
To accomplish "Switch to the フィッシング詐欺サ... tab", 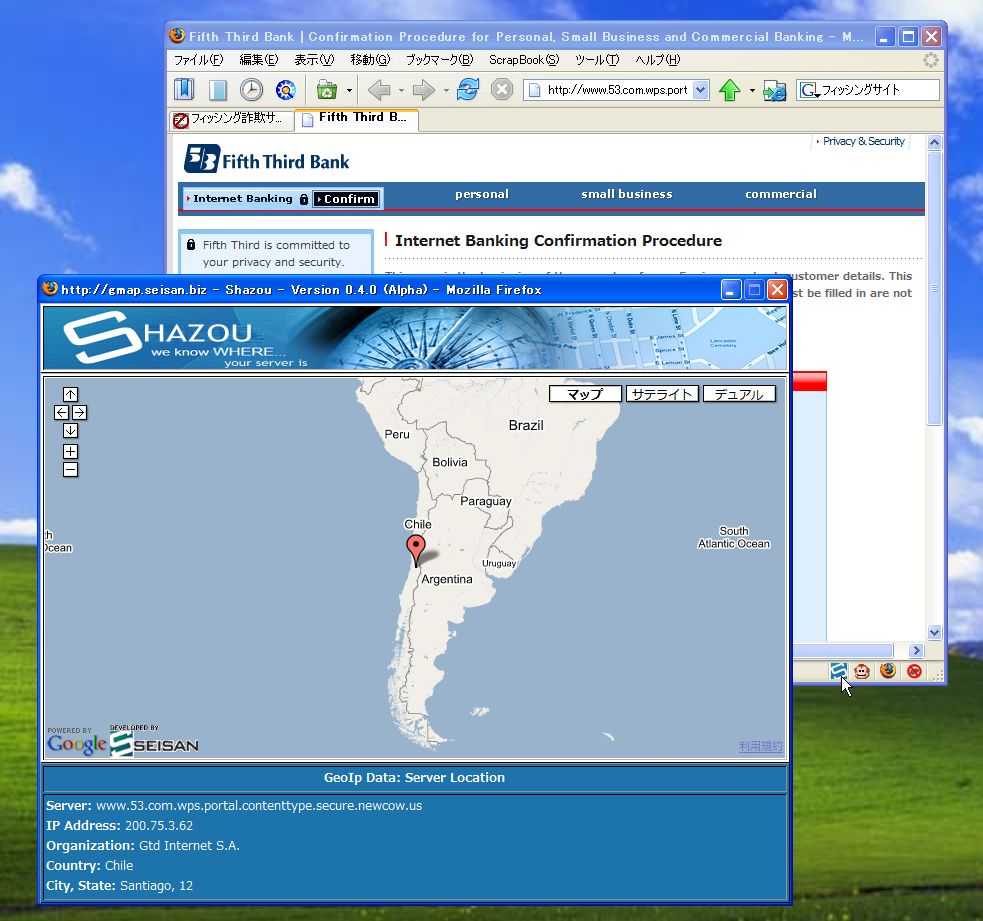I will coord(231,119).
